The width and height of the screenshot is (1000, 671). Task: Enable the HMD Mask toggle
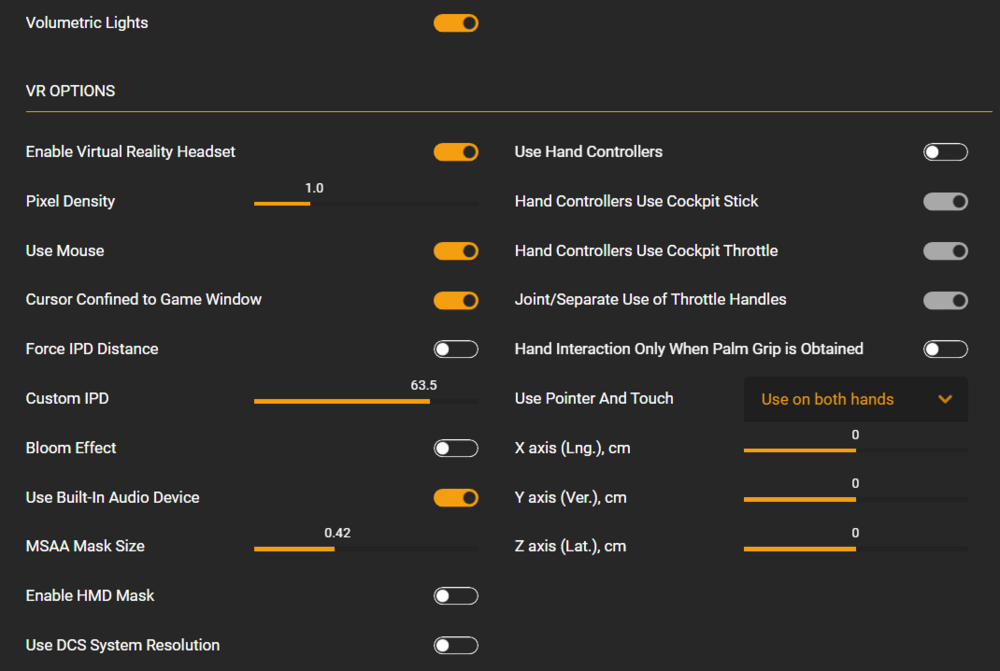pyautogui.click(x=456, y=596)
